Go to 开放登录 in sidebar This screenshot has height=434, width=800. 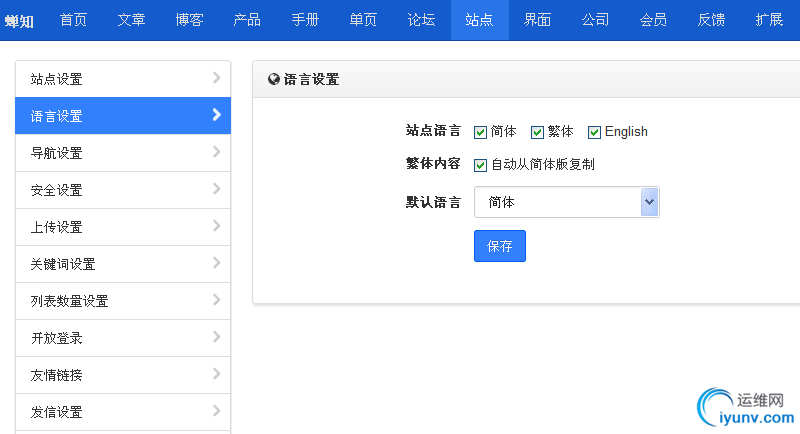(123, 338)
